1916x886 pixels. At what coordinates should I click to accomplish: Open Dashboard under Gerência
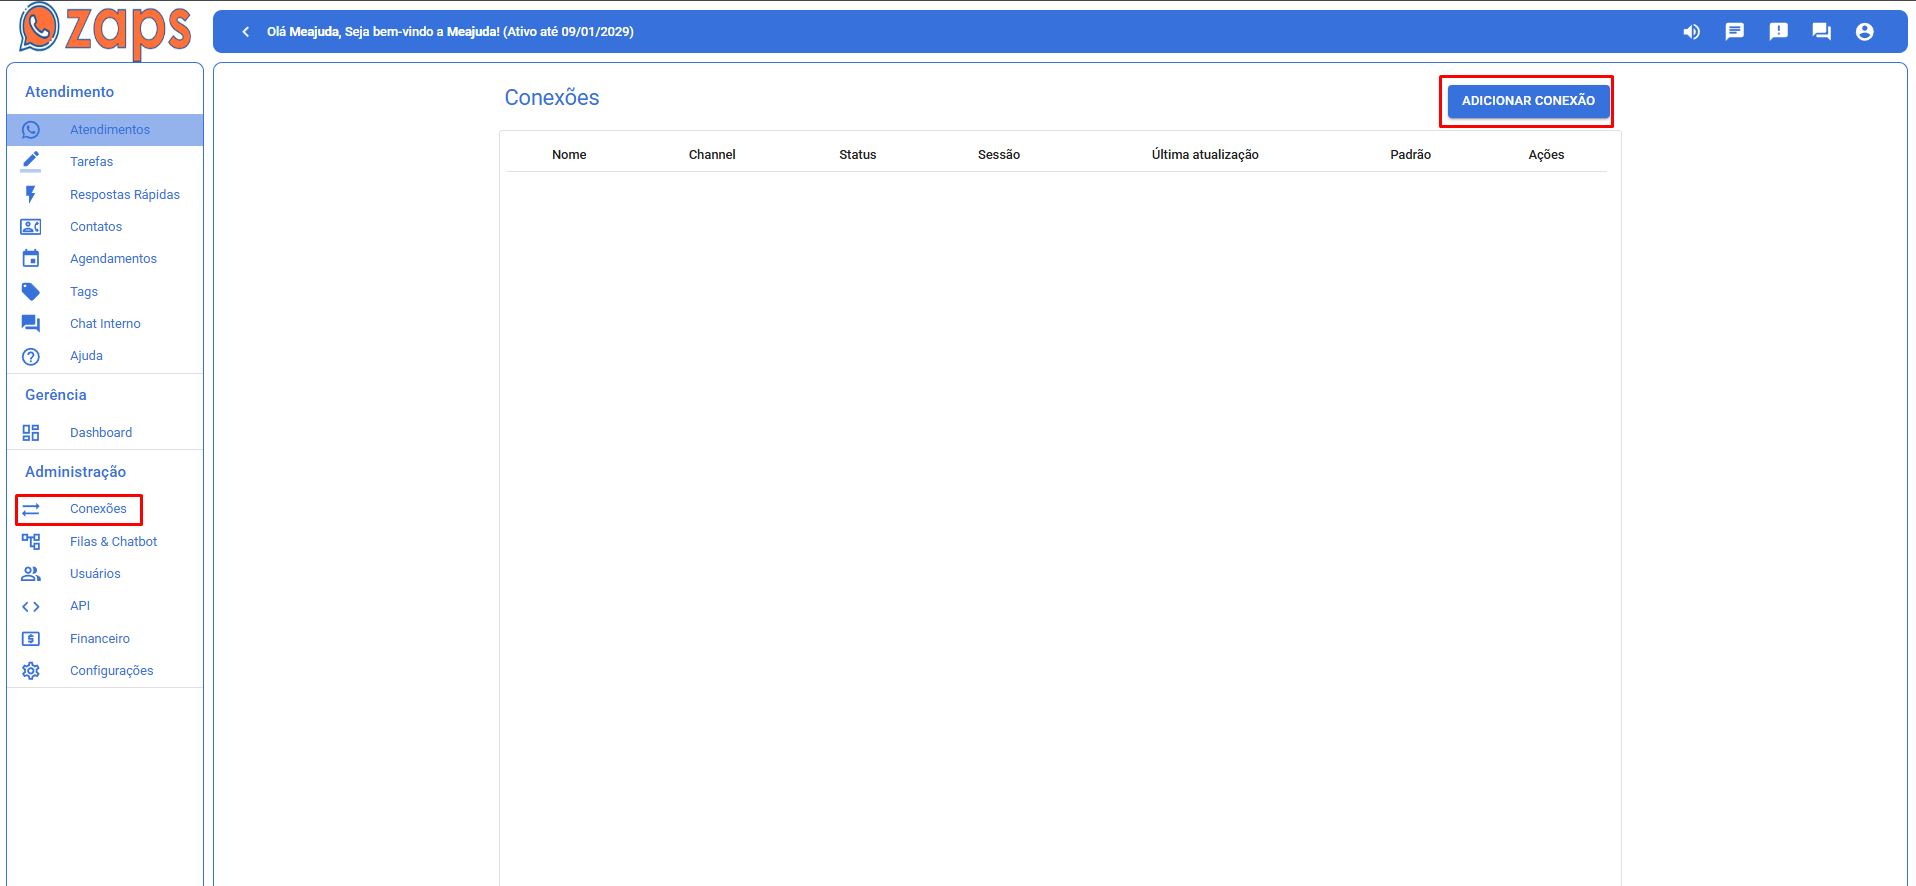(x=101, y=433)
